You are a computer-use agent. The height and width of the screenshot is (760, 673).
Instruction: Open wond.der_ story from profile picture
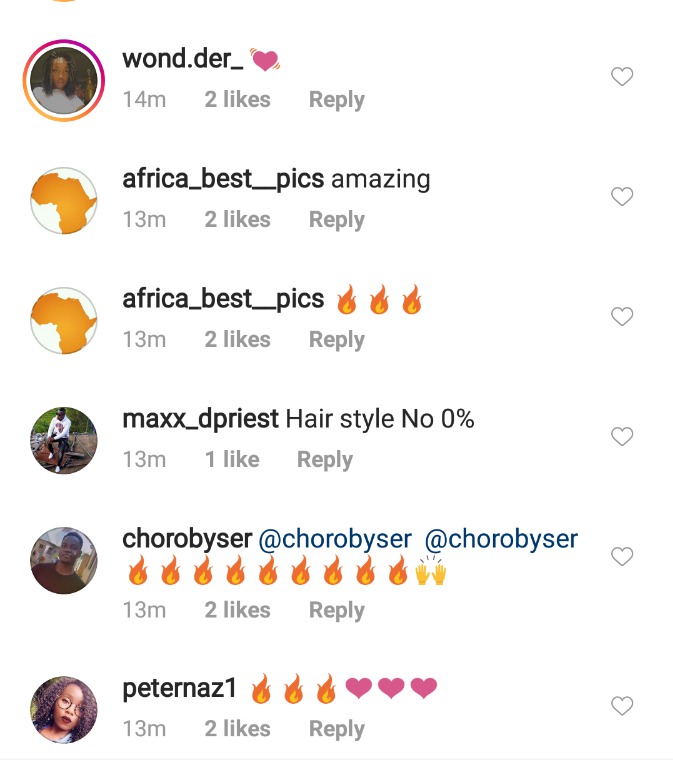click(x=63, y=80)
